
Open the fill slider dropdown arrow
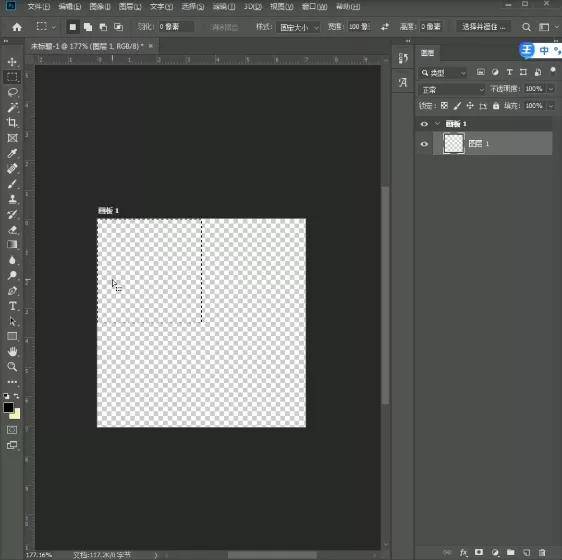point(551,106)
